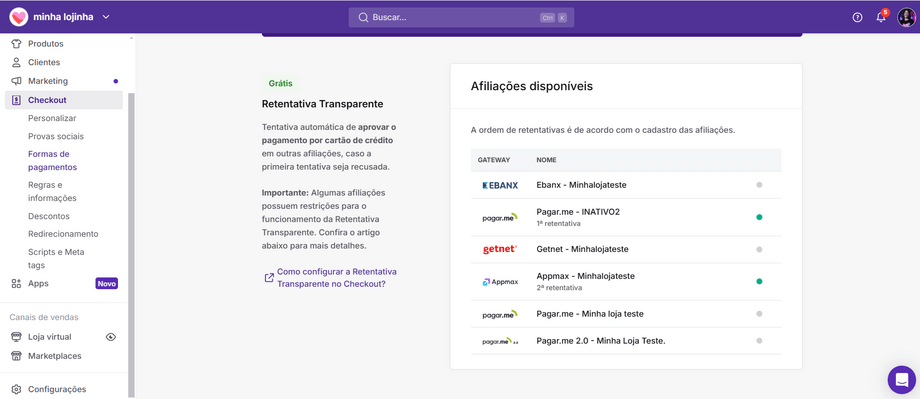Click the Ebanx gateway logo
The image size is (920, 399).
tap(500, 185)
